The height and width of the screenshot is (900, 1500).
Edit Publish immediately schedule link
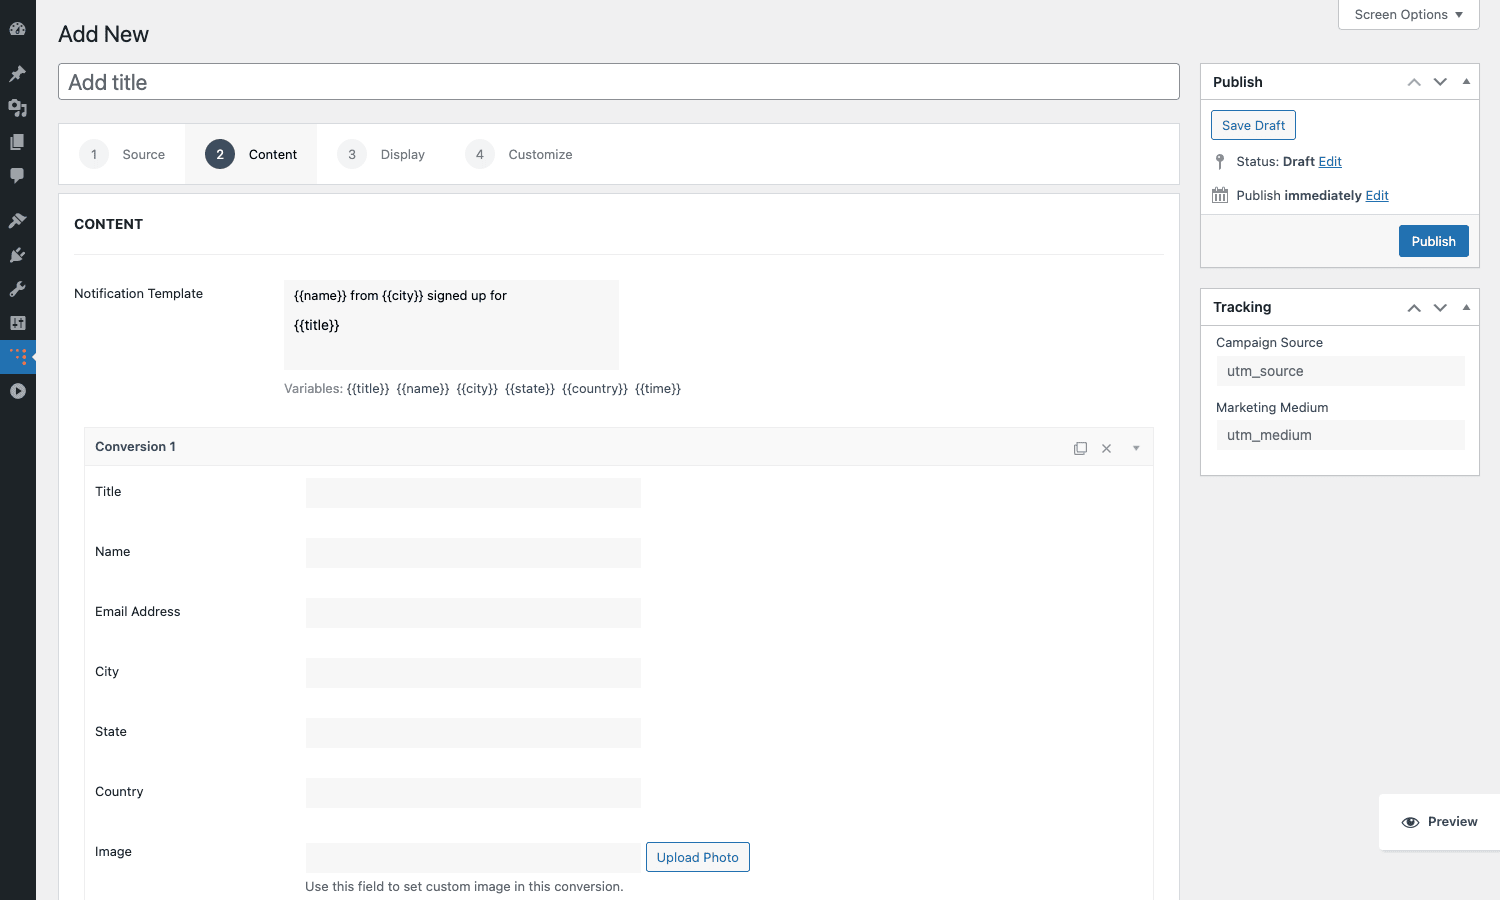[1377, 195]
